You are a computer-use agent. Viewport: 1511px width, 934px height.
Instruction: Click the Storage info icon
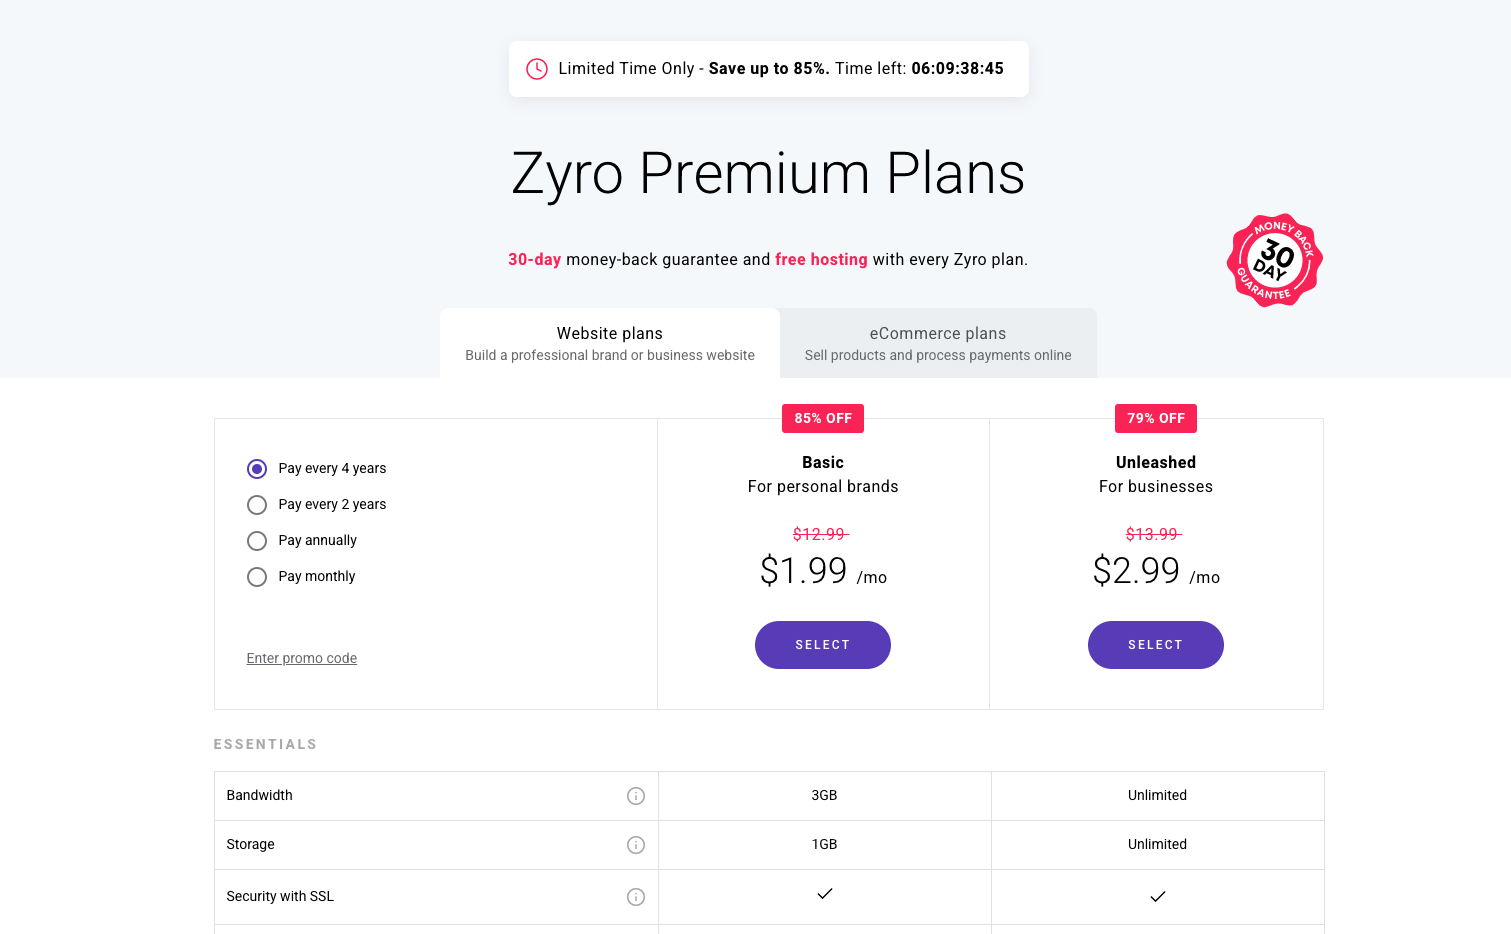[636, 845]
